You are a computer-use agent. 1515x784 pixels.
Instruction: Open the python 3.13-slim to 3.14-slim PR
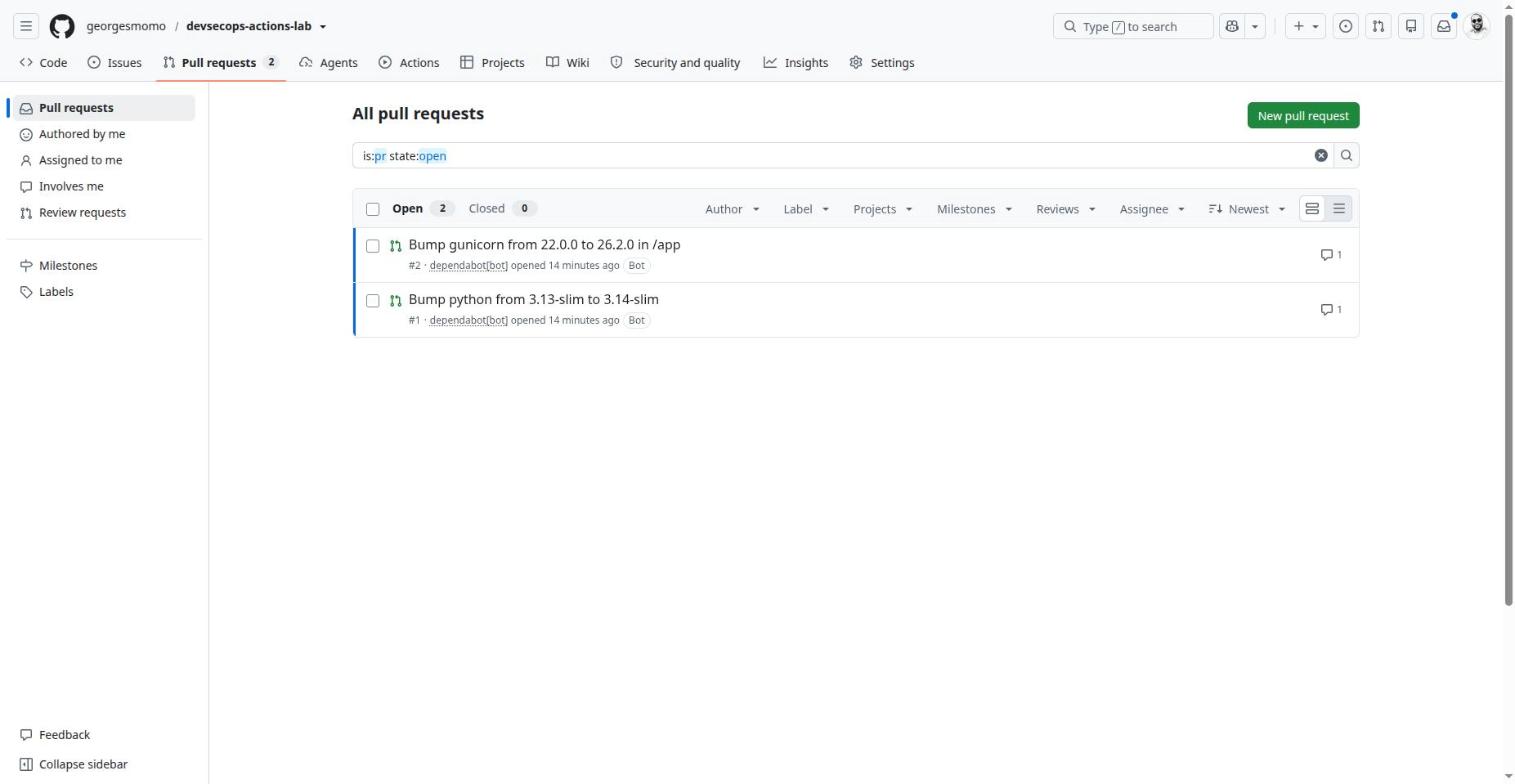(533, 300)
